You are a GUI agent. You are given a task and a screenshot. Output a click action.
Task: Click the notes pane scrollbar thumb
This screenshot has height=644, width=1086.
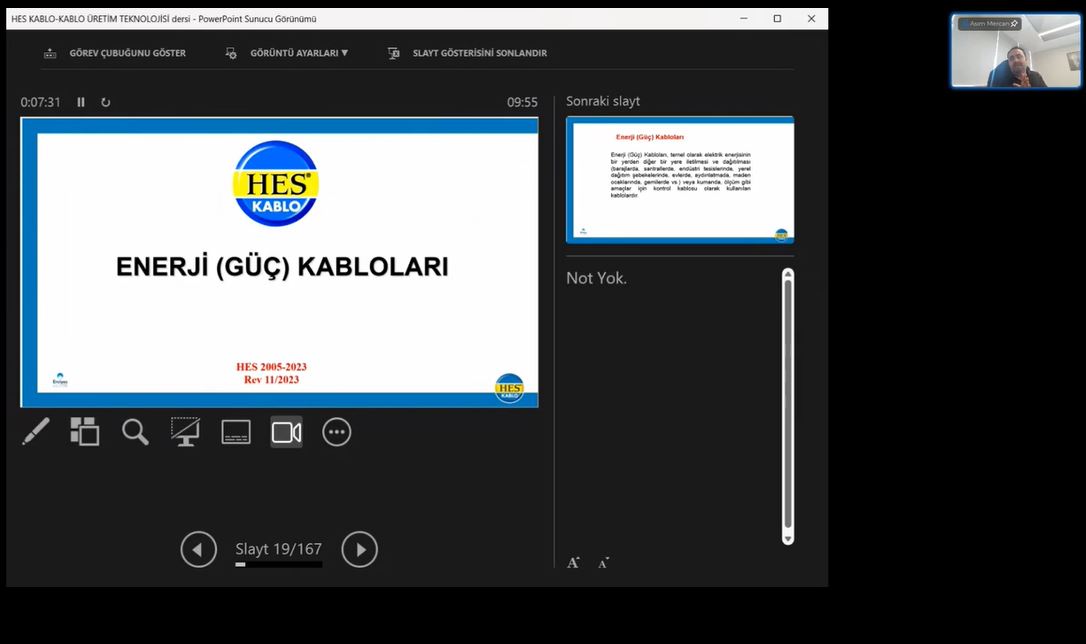[787, 404]
